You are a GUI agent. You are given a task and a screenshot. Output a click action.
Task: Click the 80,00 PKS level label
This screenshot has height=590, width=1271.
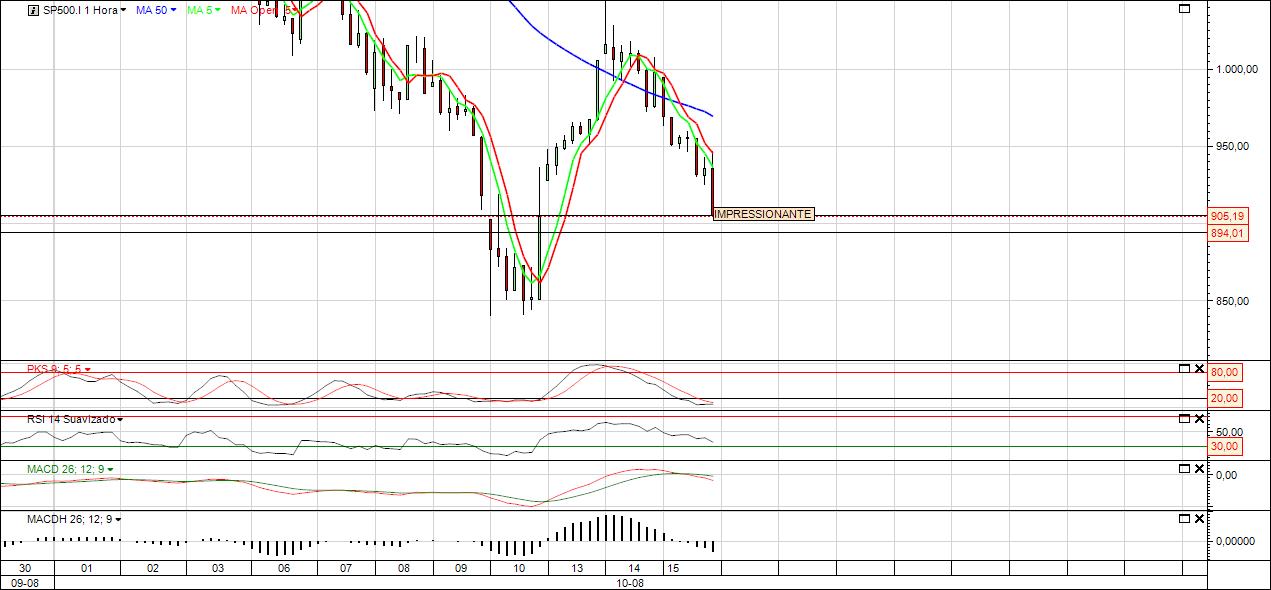(x=1226, y=372)
